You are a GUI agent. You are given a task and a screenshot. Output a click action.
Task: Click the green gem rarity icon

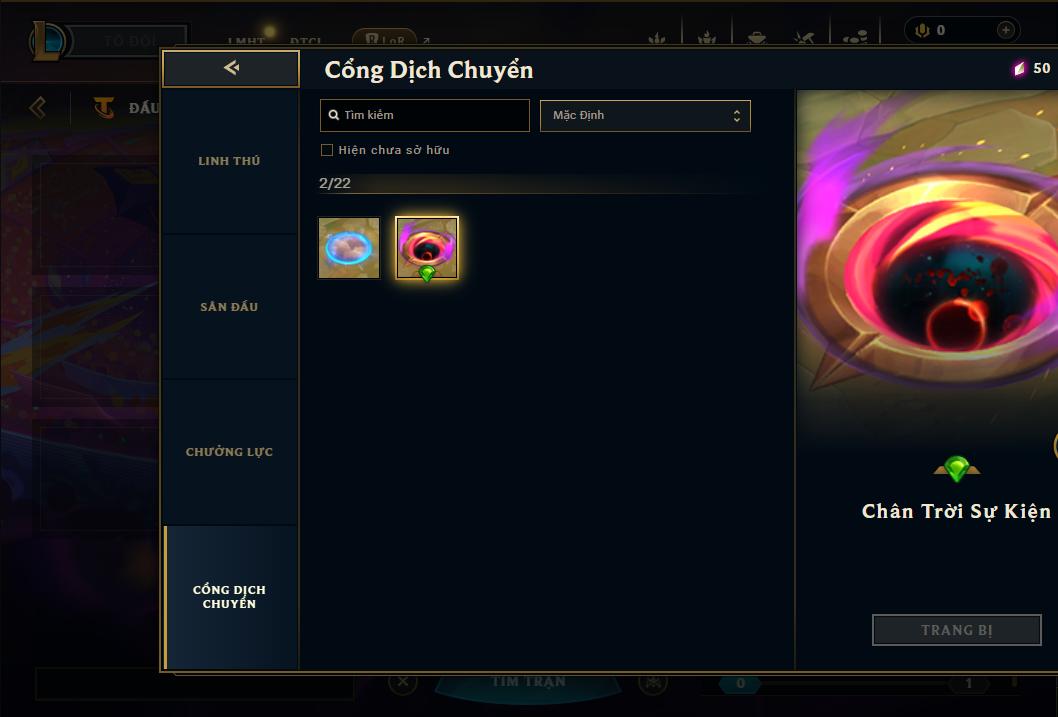(x=956, y=468)
